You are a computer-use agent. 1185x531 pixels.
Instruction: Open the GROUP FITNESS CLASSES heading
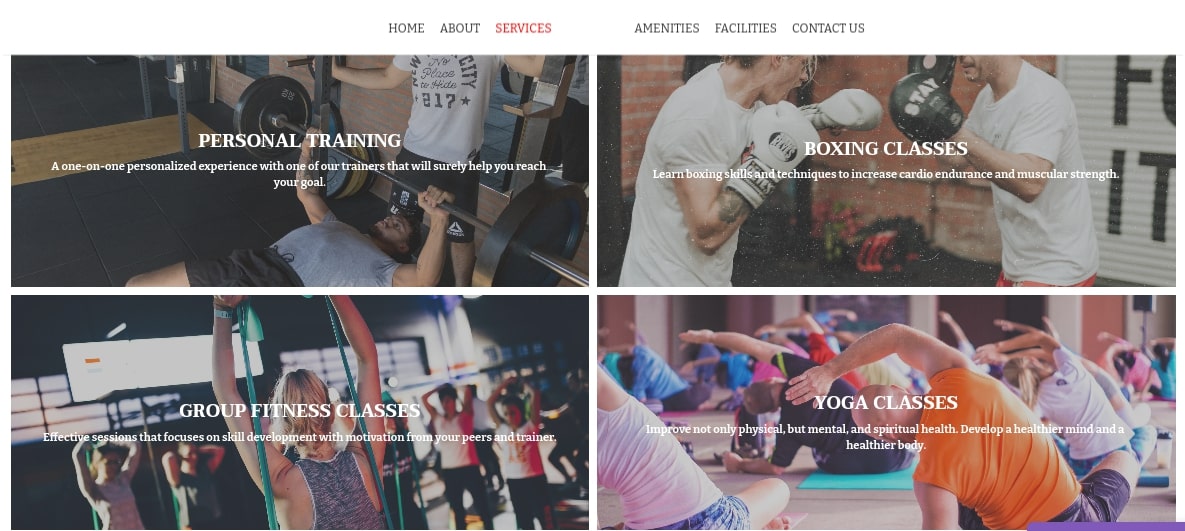pos(299,410)
